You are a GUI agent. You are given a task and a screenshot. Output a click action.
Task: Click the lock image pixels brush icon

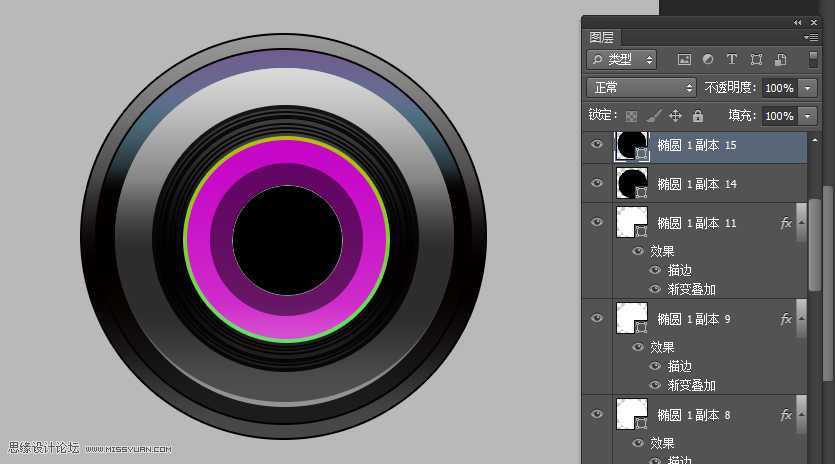click(653, 116)
